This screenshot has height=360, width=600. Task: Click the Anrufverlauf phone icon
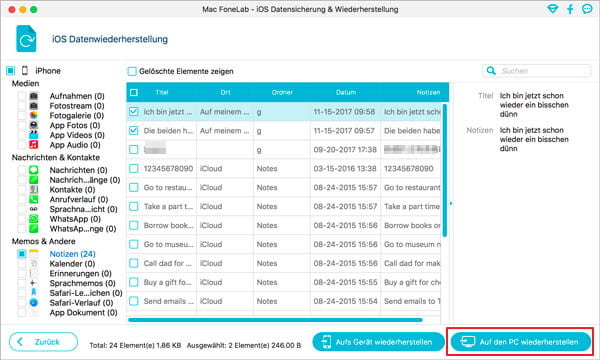(x=34, y=199)
